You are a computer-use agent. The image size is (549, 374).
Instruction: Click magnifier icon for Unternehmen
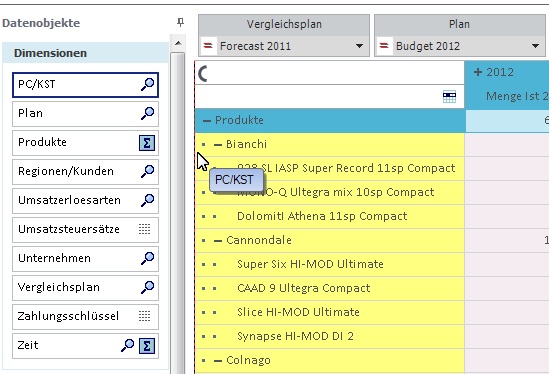147,258
